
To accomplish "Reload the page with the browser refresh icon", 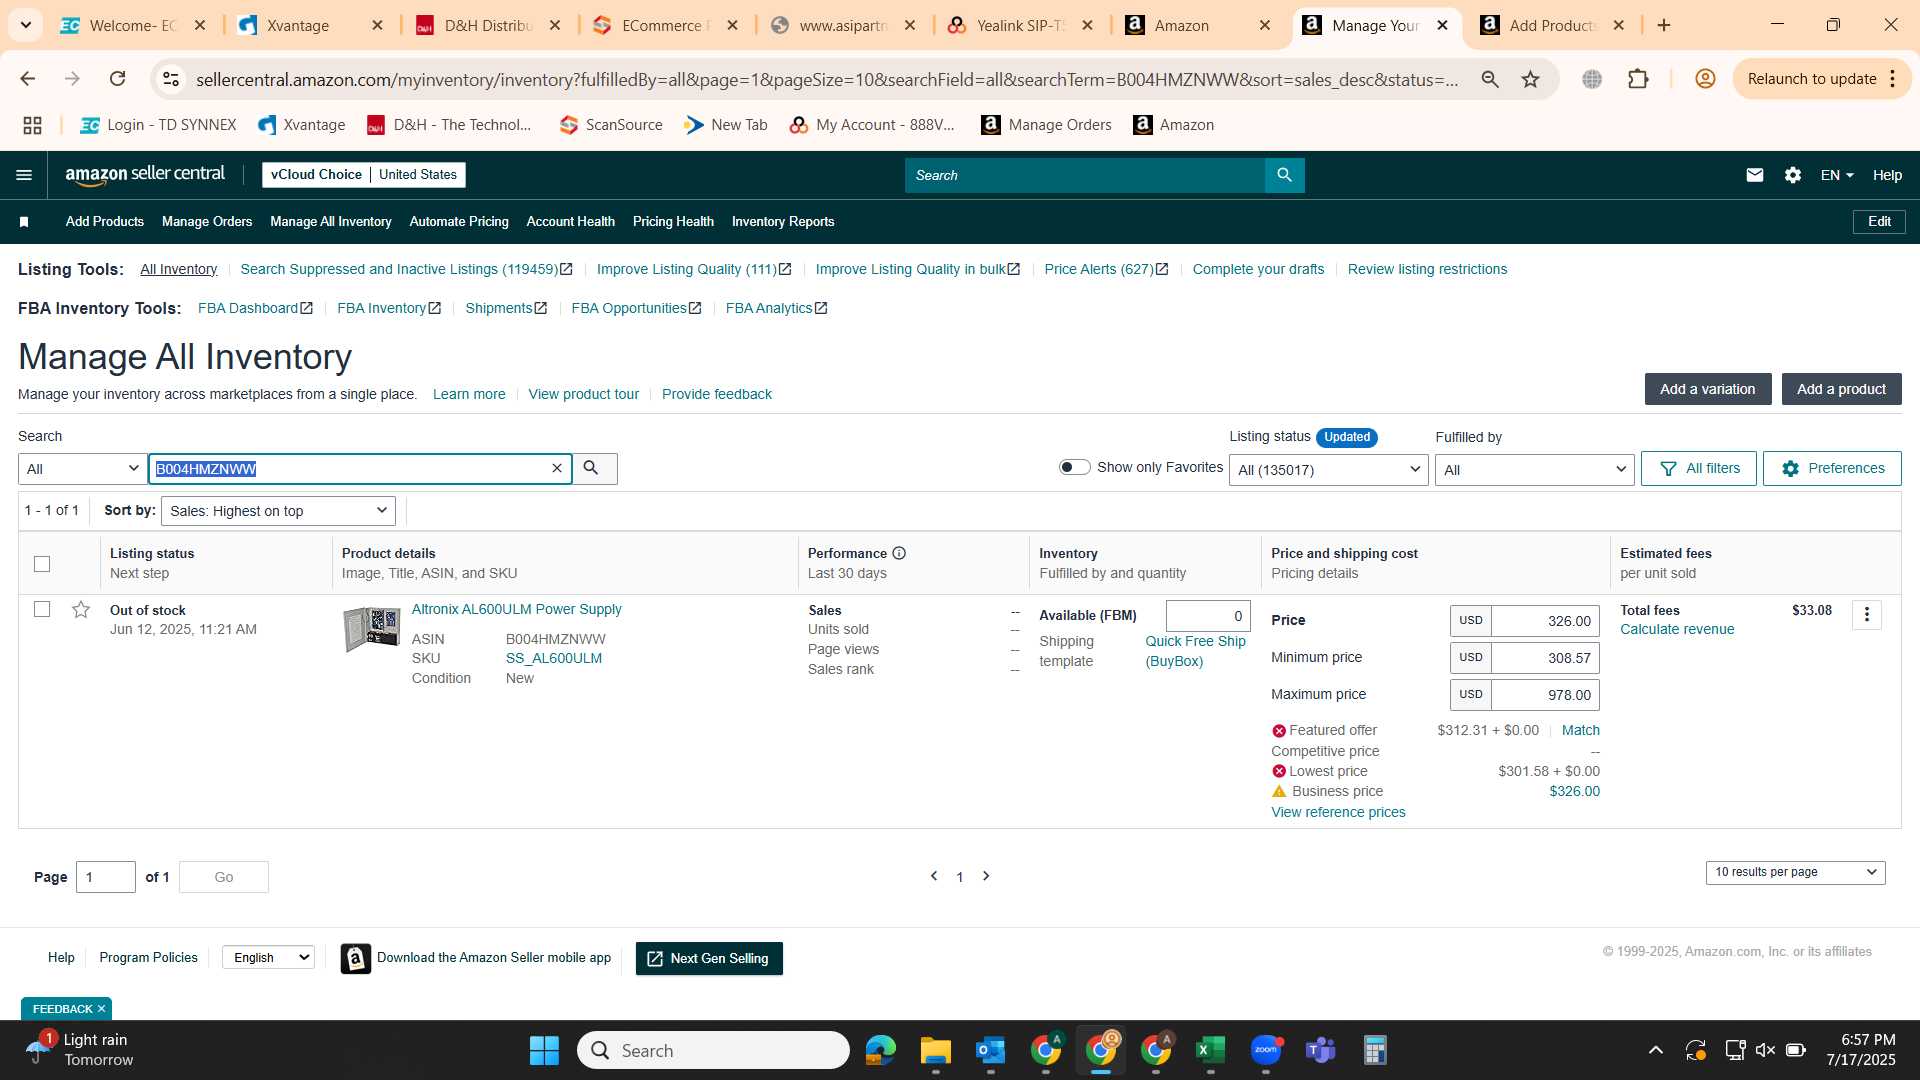I will [117, 79].
